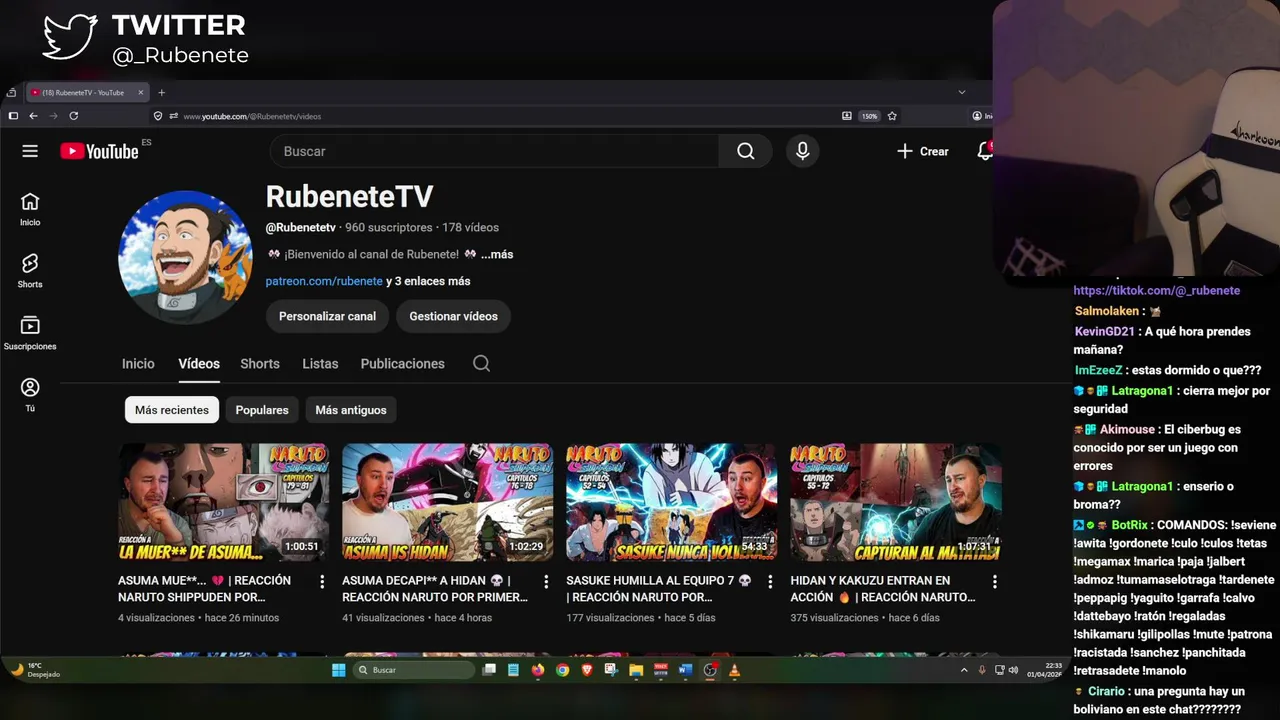The width and height of the screenshot is (1280, 720).
Task: Open the ASUMA VS HIDAN thumbnail
Action: point(447,502)
